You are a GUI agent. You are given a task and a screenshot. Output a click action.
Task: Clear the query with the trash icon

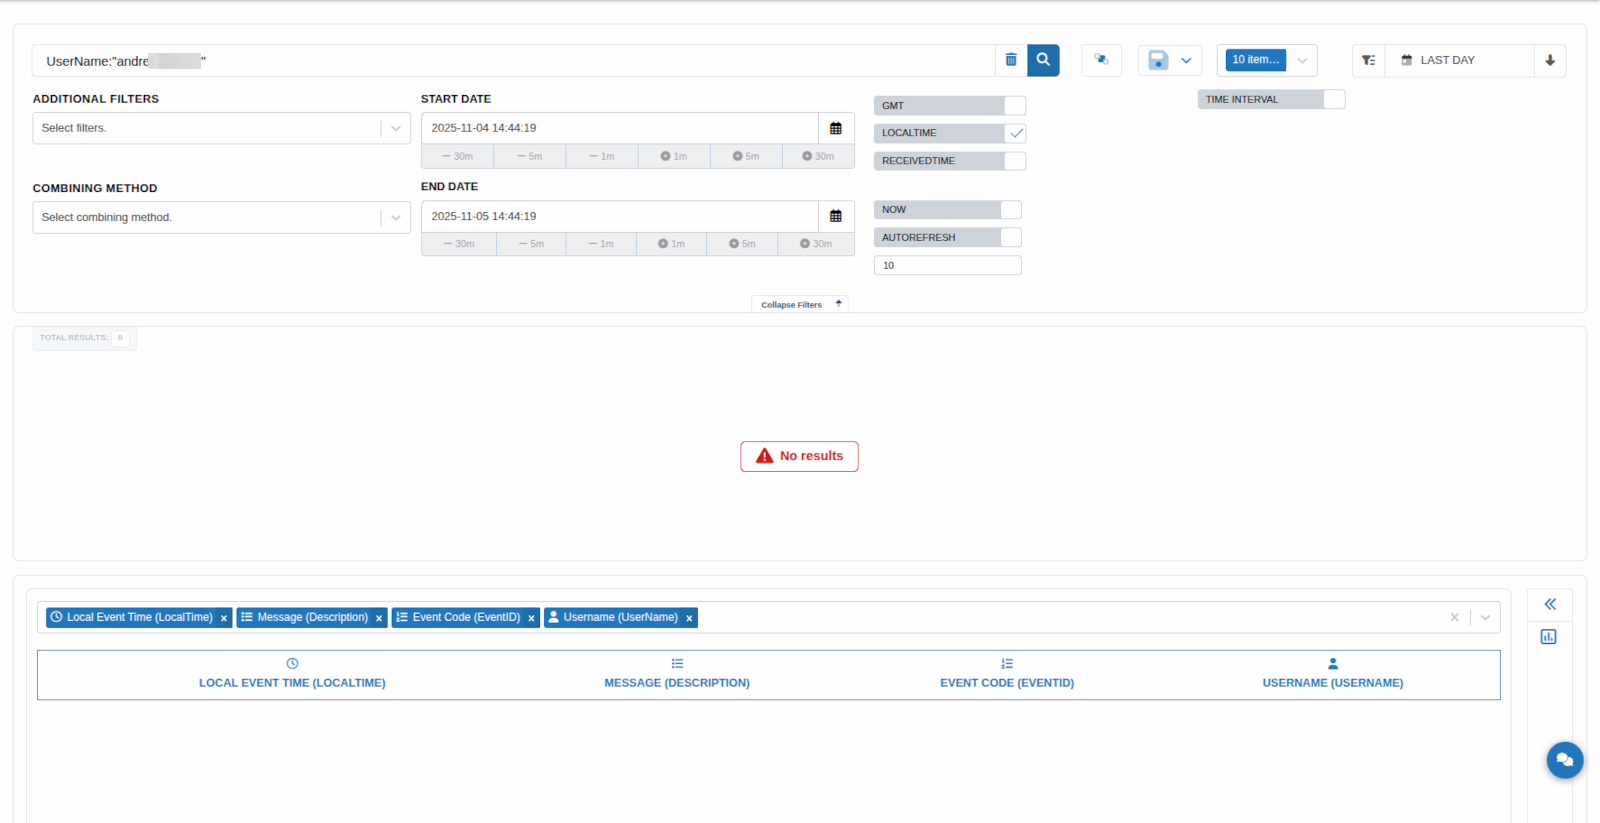pos(1011,60)
